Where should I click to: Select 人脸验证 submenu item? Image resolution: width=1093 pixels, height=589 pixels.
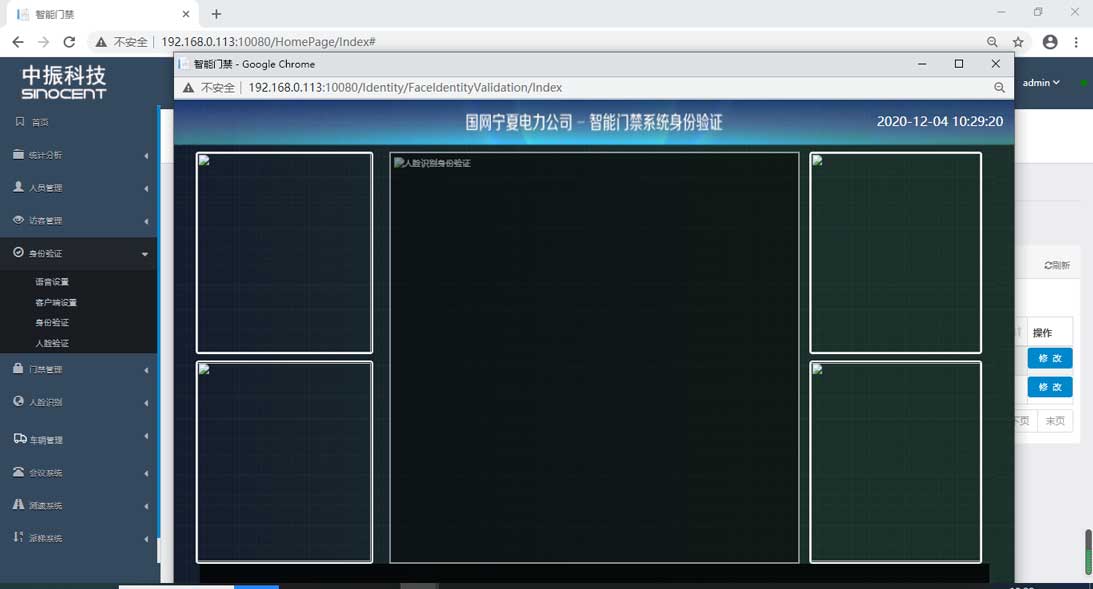tap(52, 343)
